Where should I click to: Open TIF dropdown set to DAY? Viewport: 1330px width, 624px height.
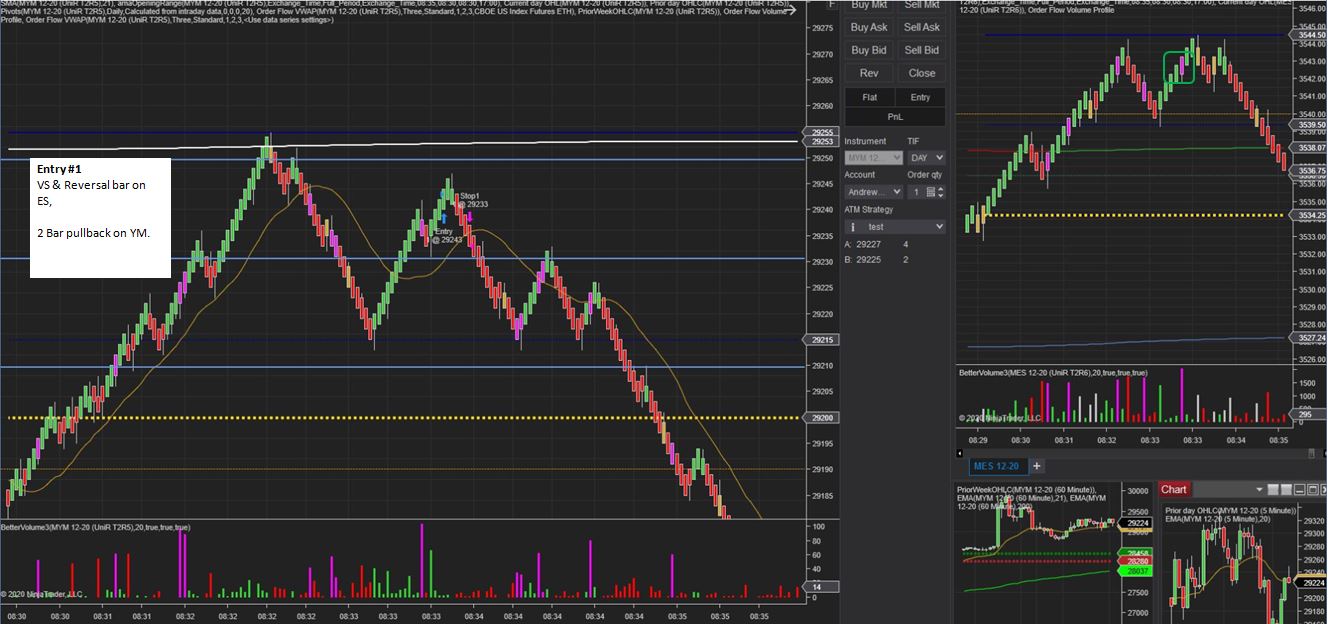point(926,157)
